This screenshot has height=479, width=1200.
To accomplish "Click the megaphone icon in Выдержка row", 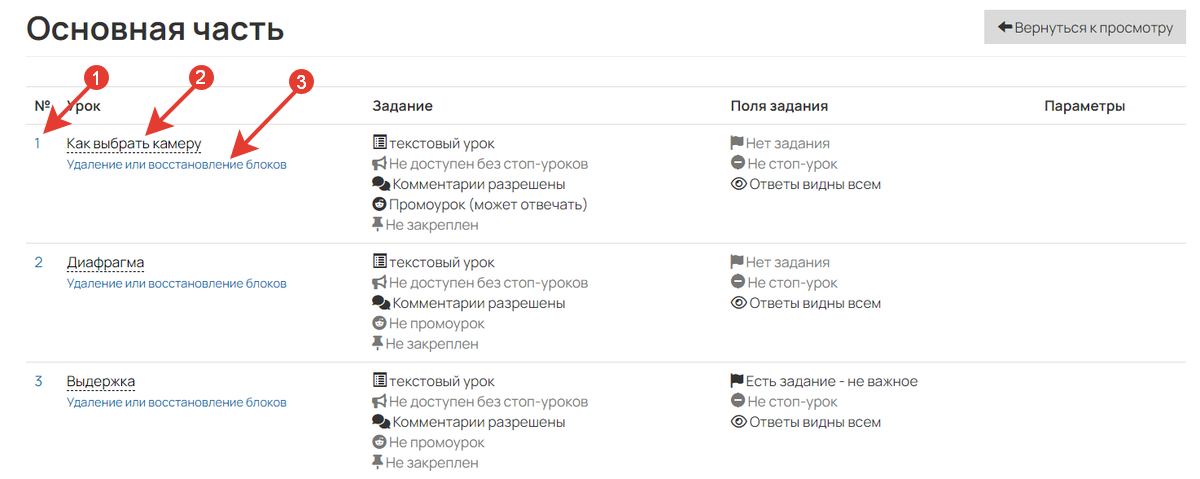I will coord(380,402).
